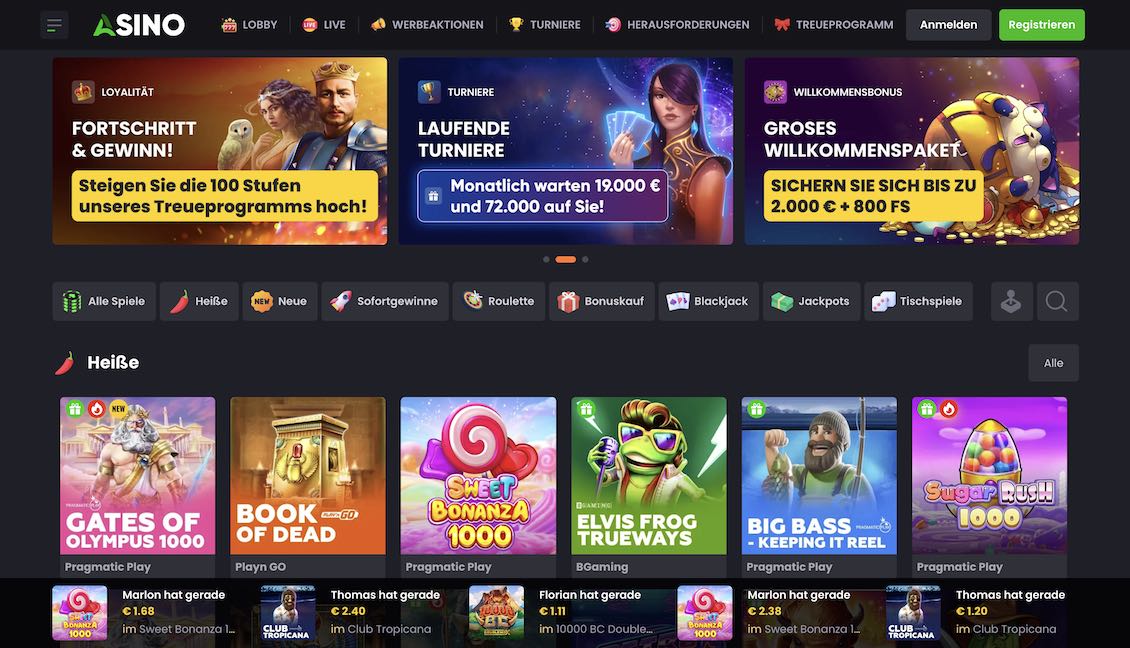Open the Willkommensbonus banner
Screen dimensions: 1130x648
[912, 151]
